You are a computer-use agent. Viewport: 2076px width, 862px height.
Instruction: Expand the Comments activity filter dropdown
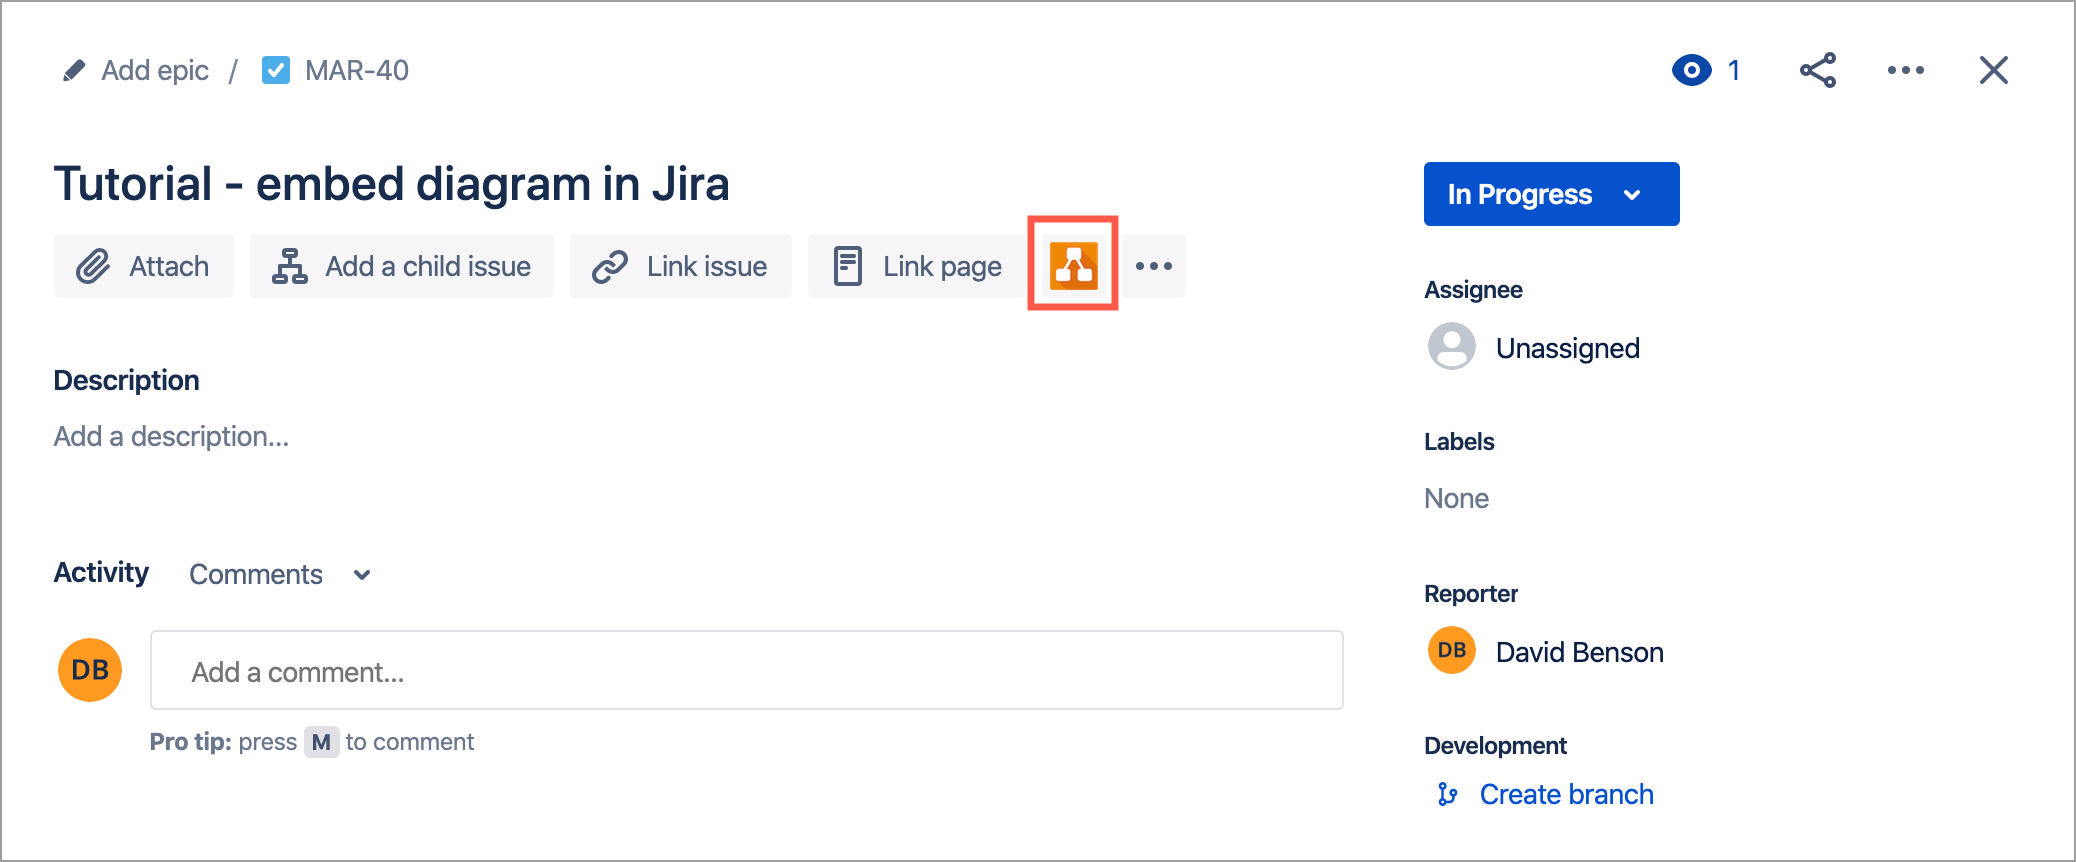(x=280, y=574)
